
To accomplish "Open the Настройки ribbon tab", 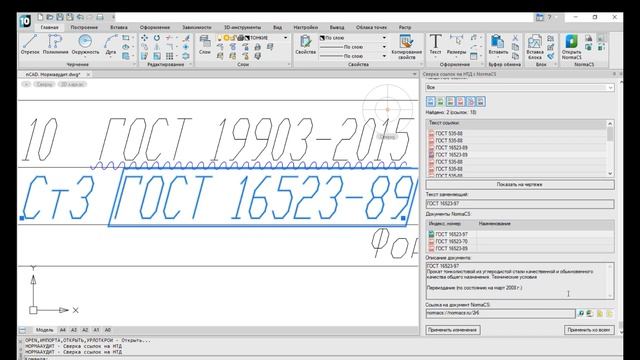I will tap(306, 27).
